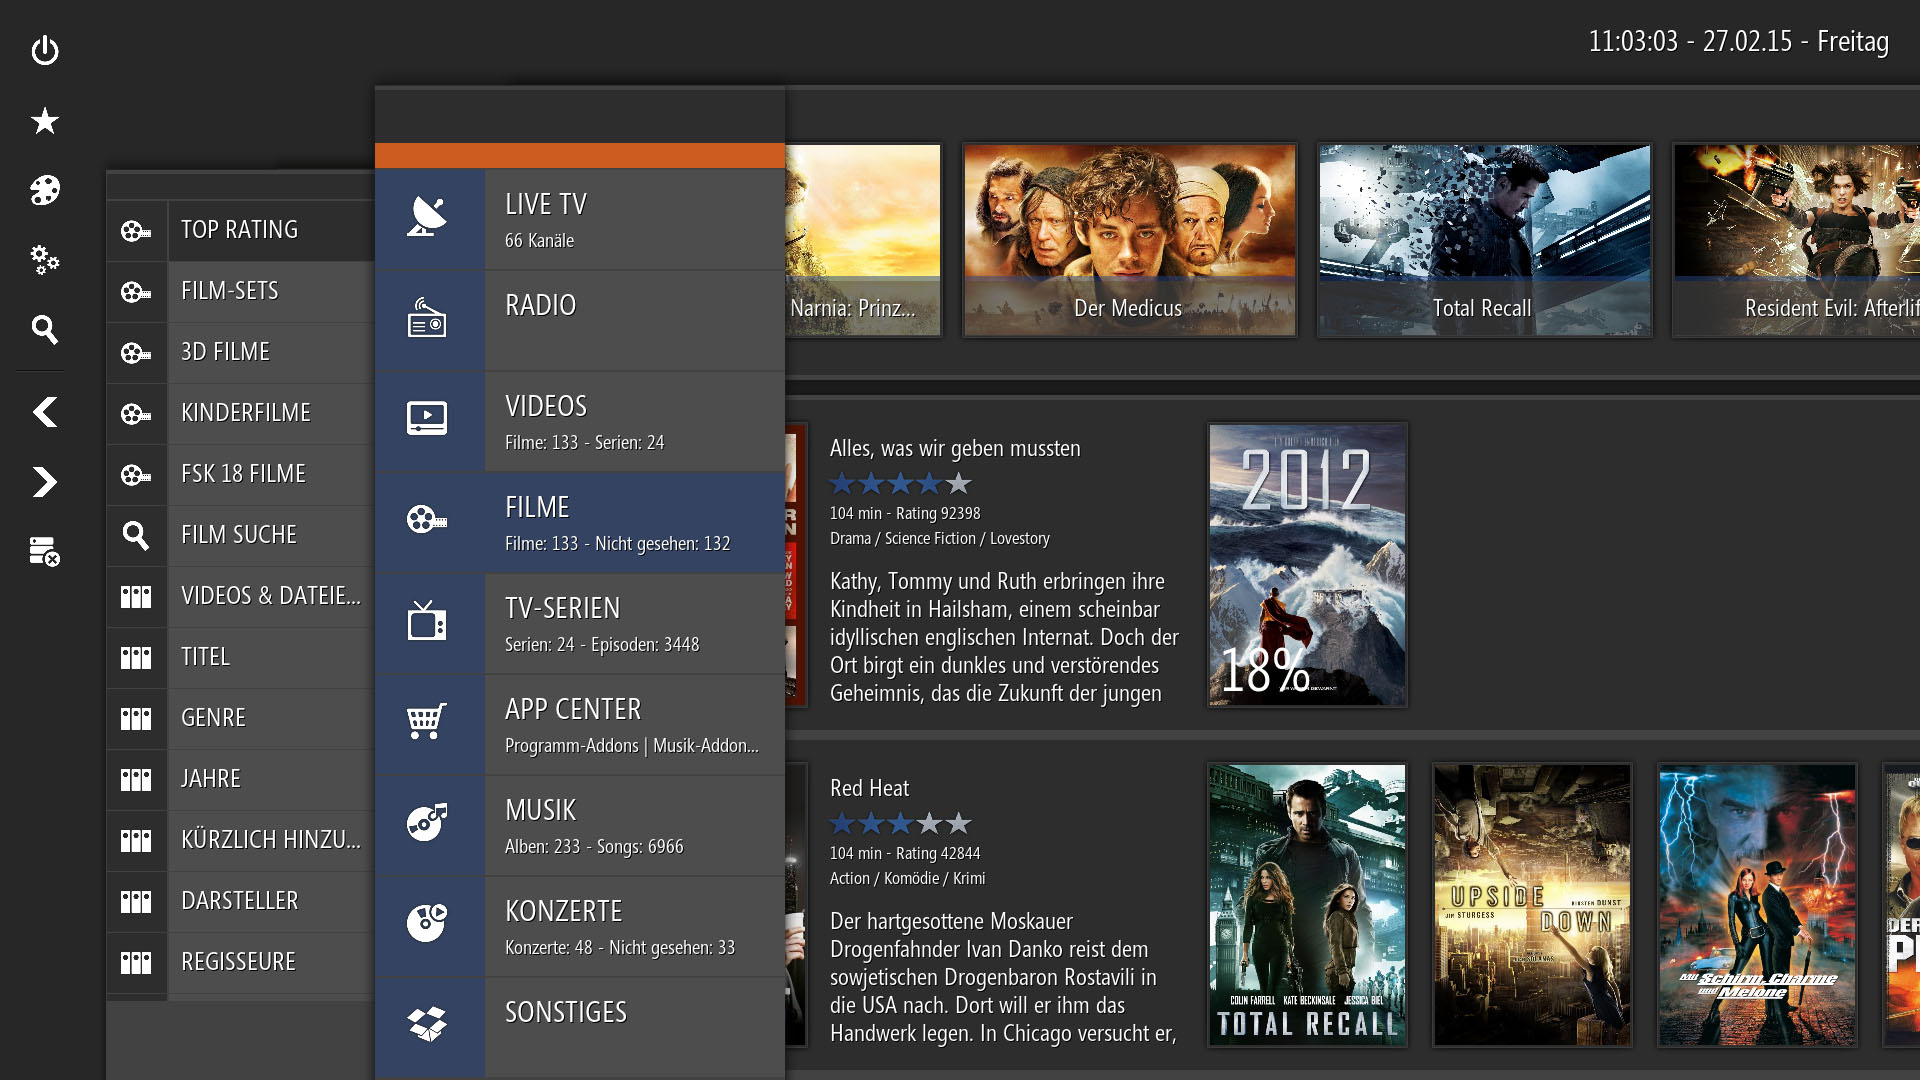Image resolution: width=1920 pixels, height=1080 pixels.
Task: Click film reel icon beside 3D Filme
Action: point(136,353)
